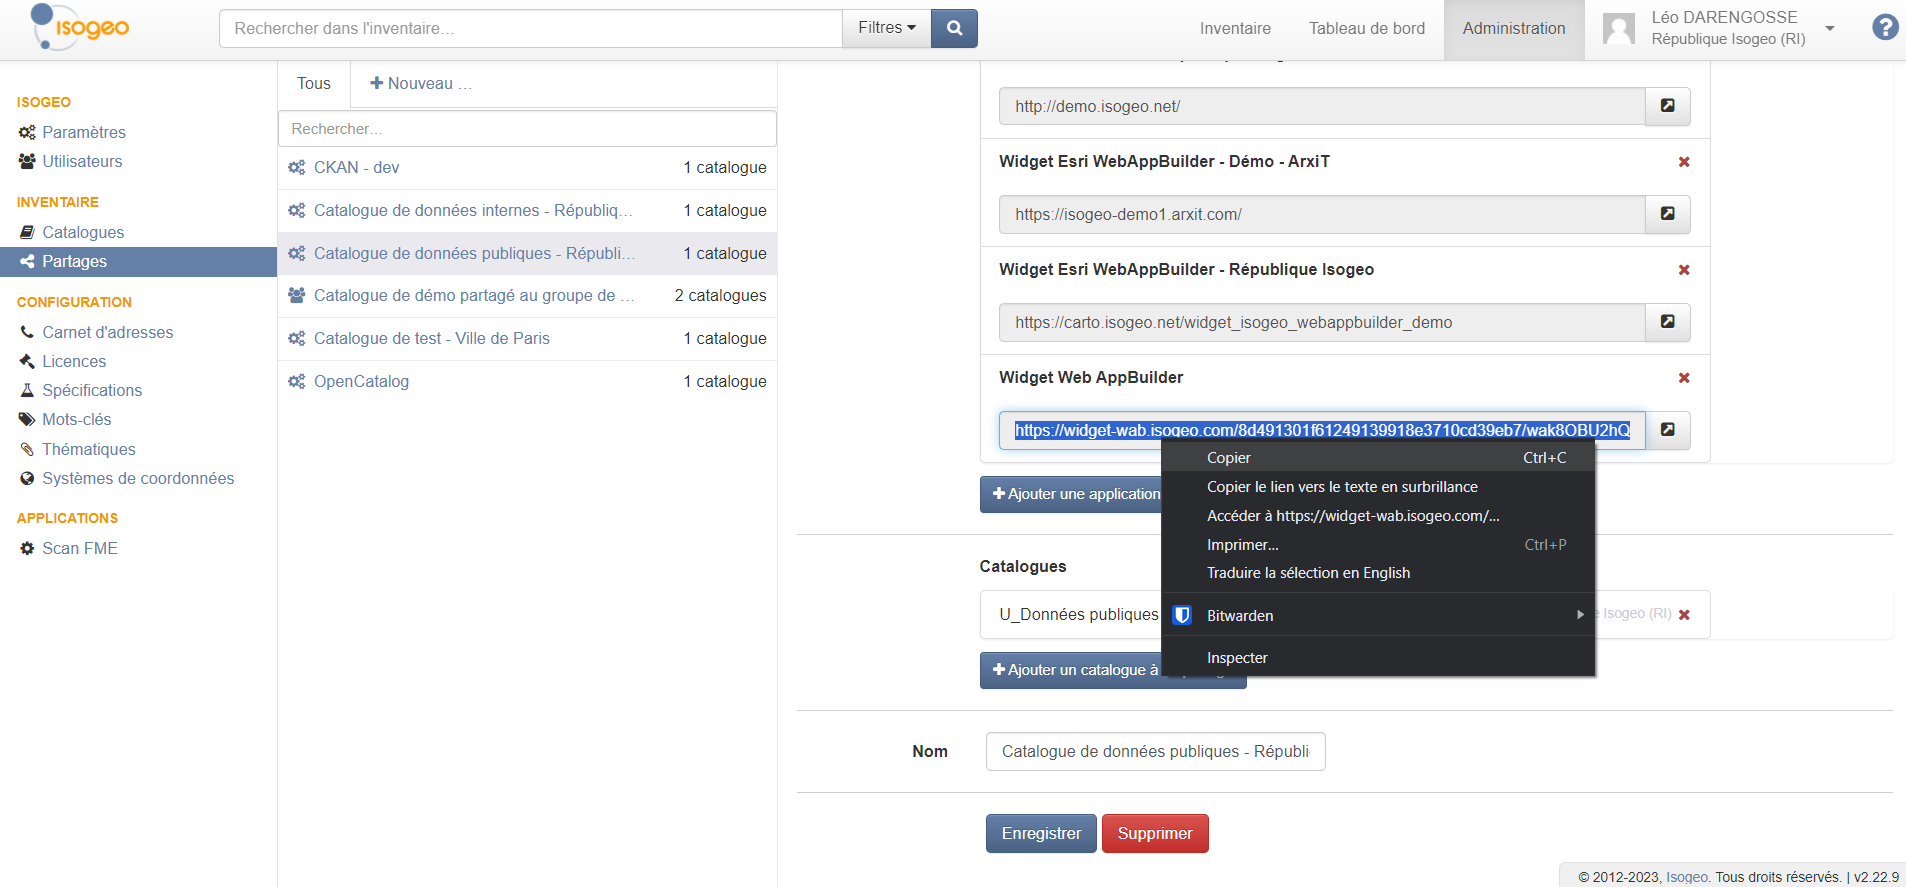Go to Inventaire in top navigation
Viewport: 1906px width, 887px height.
tap(1235, 28)
